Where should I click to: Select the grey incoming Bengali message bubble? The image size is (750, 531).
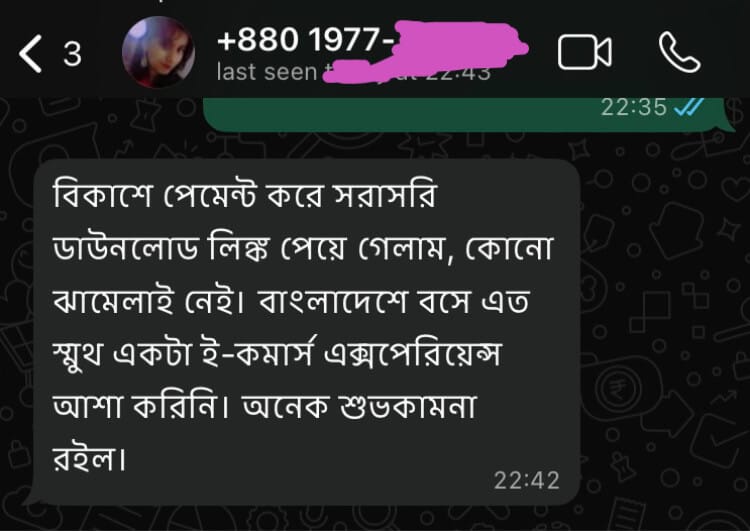[306, 332]
